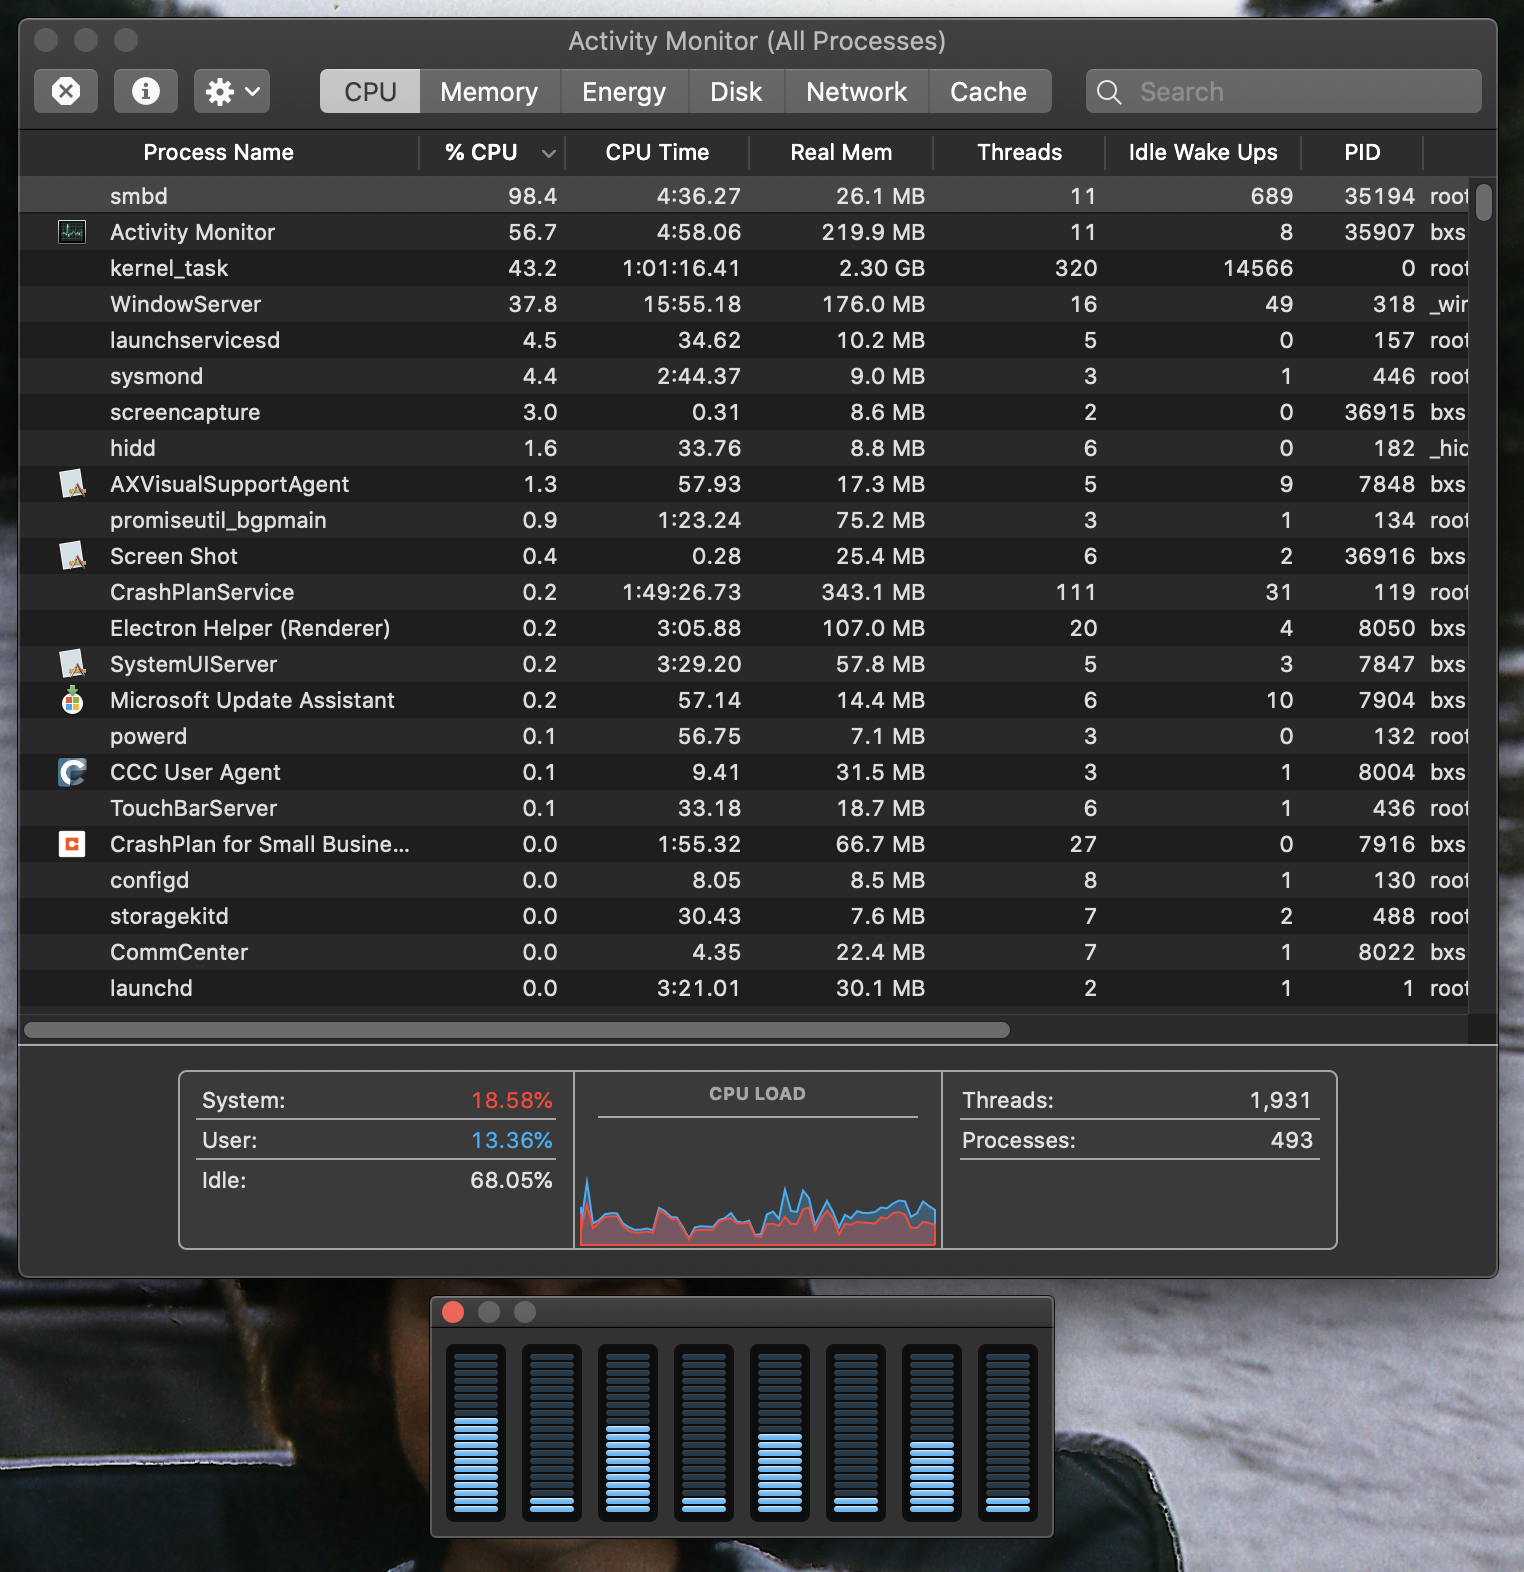The image size is (1524, 1572).
Task: Click the Threads count 1,931
Action: [1280, 1100]
